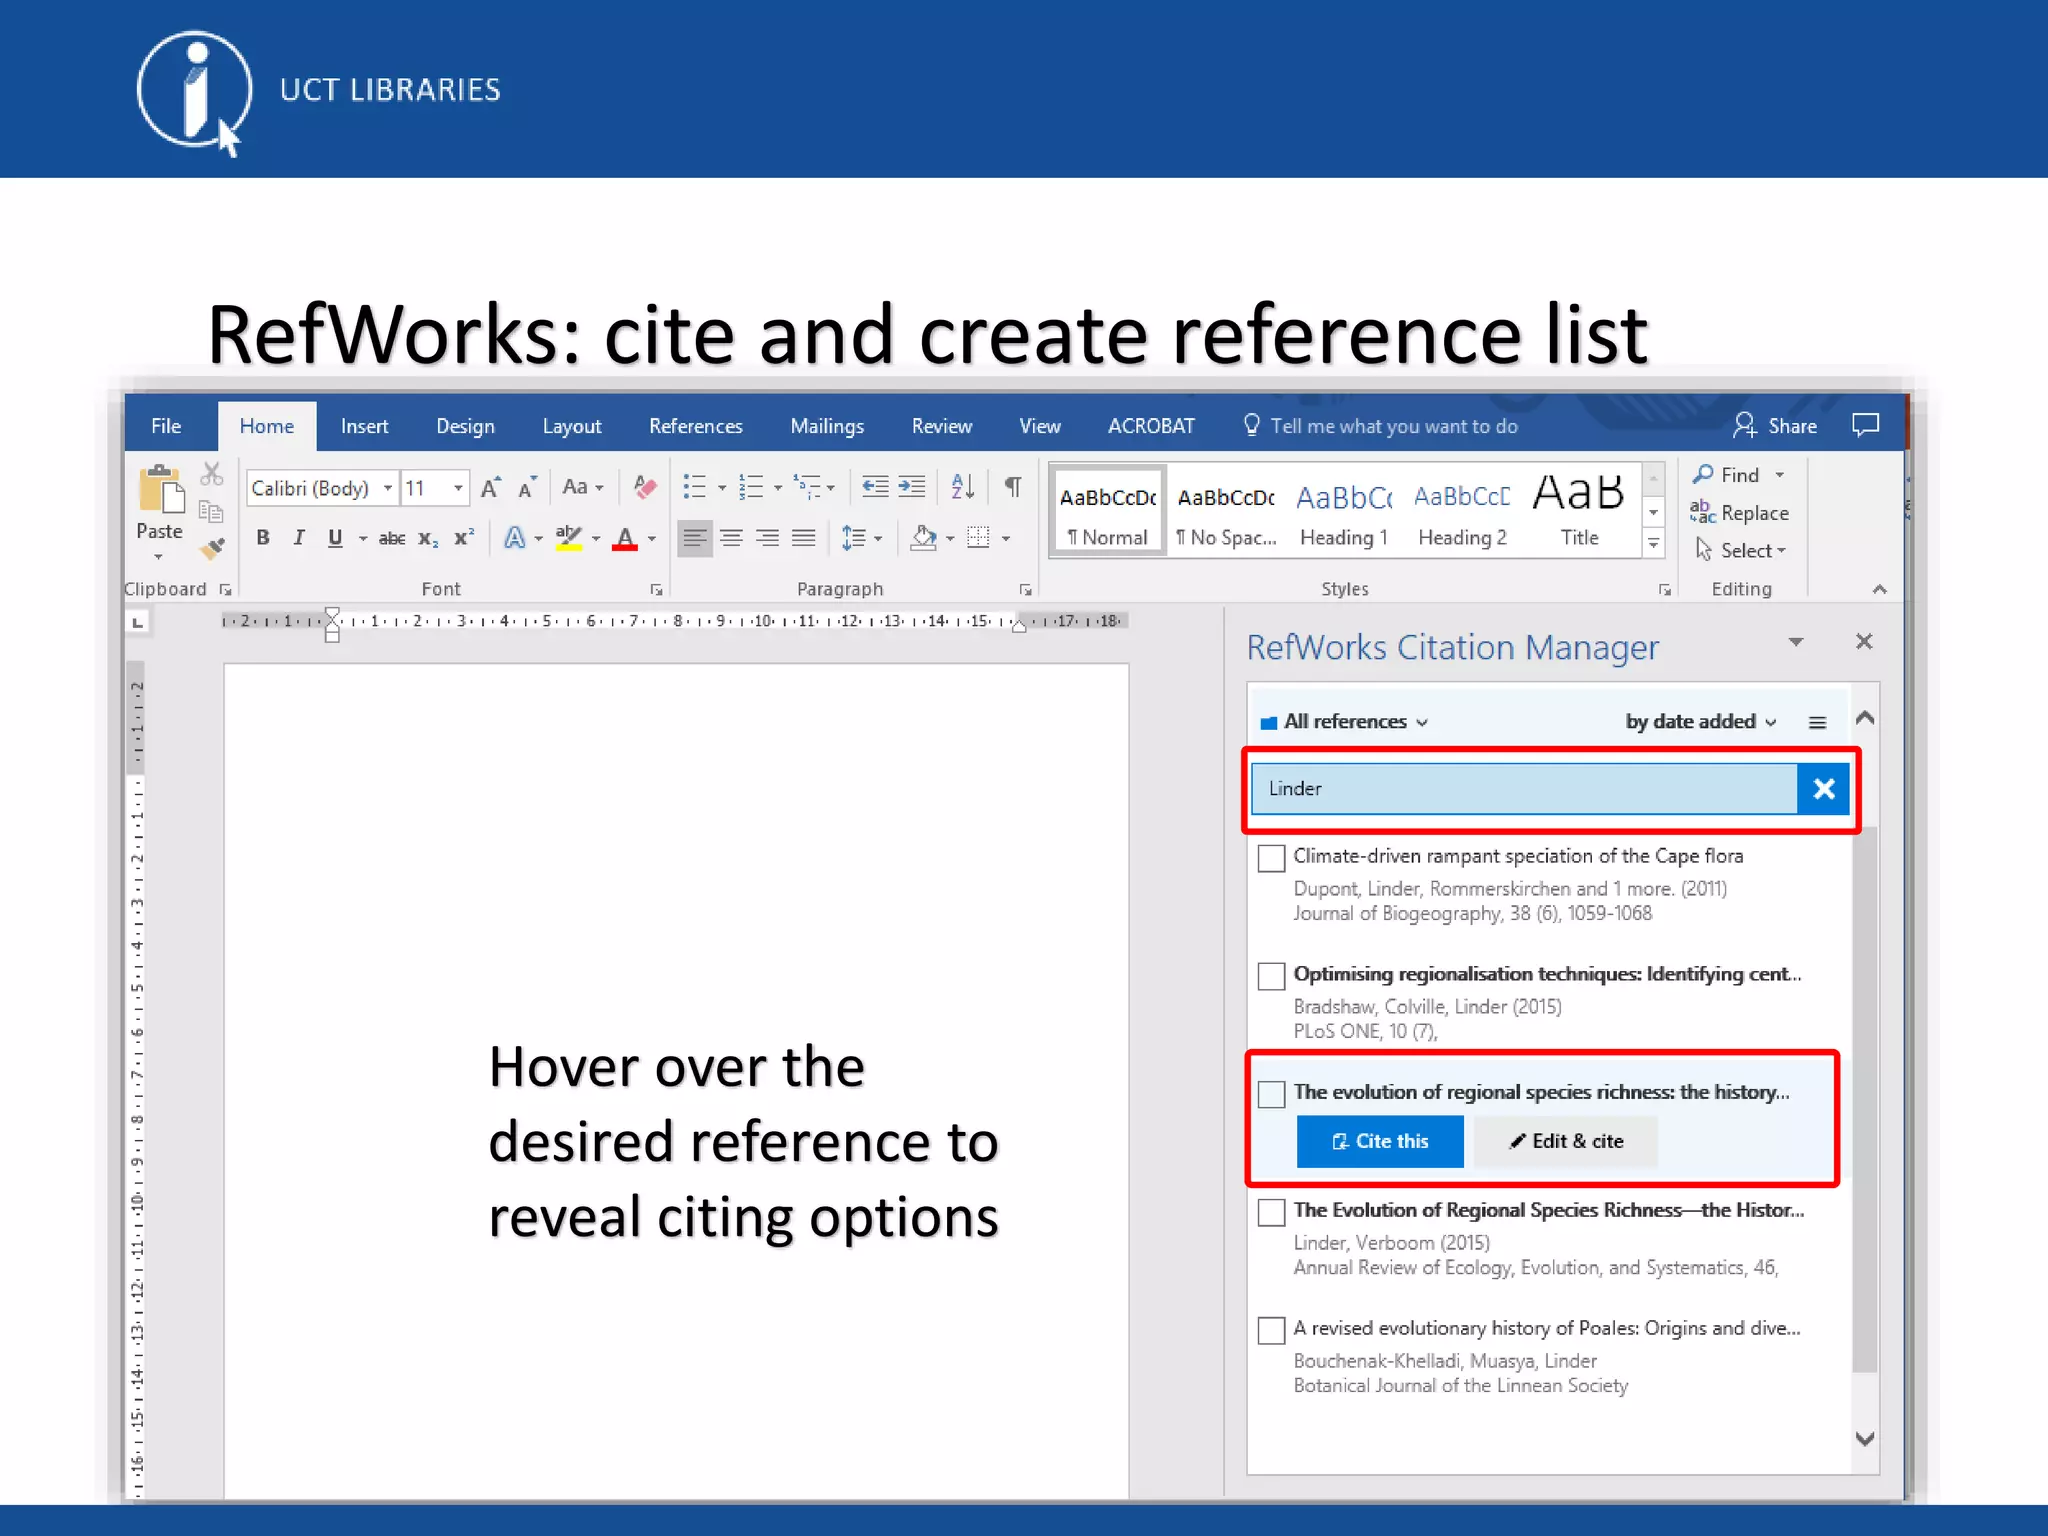Open the font size dropdown
The height and width of the screenshot is (1536, 2048).
pyautogui.click(x=458, y=488)
